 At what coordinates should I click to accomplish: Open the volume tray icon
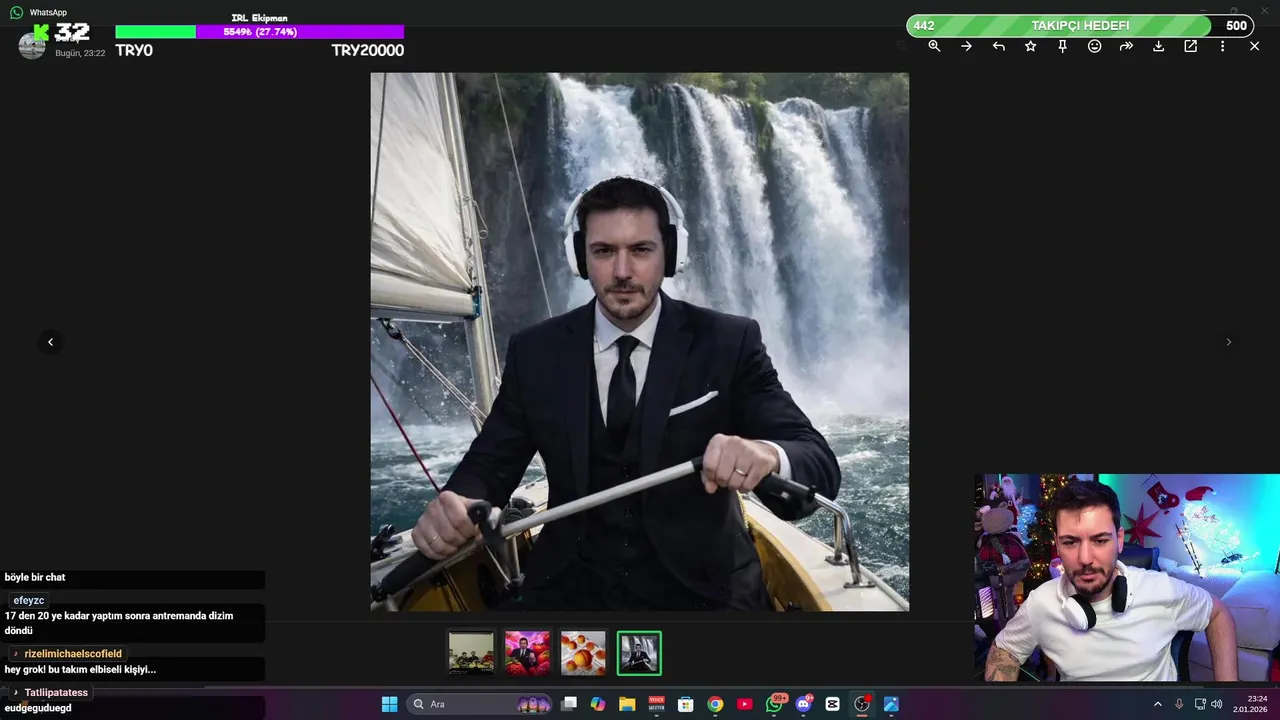tap(1217, 704)
